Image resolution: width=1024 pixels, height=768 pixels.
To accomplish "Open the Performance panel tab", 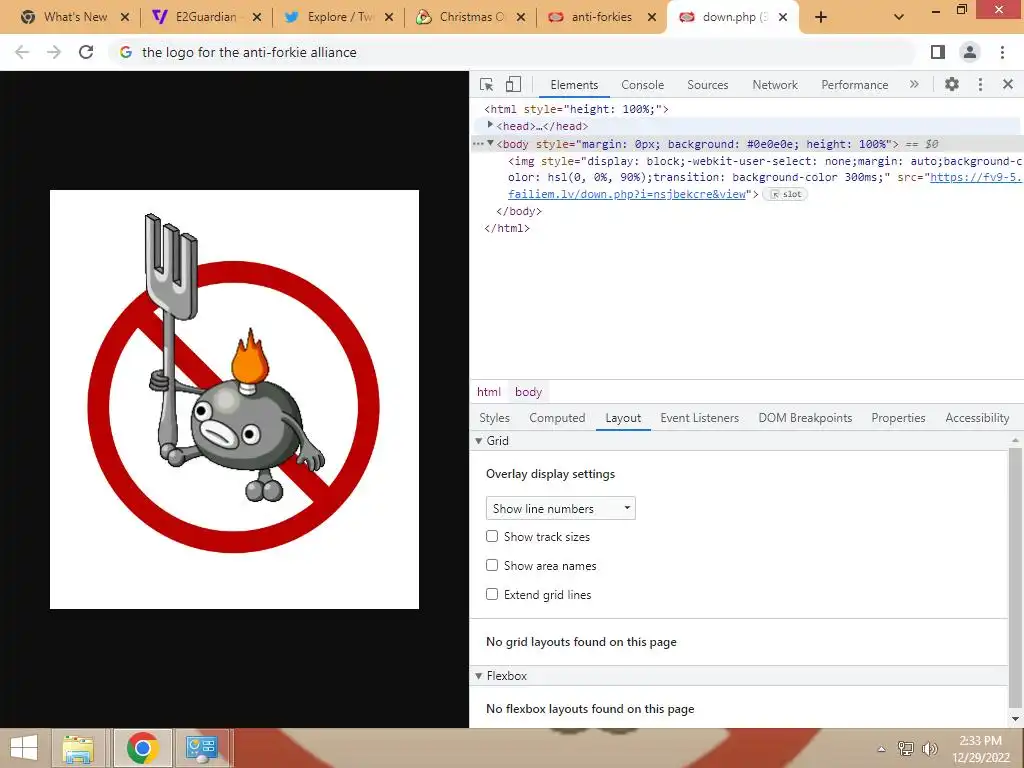I will pyautogui.click(x=854, y=85).
